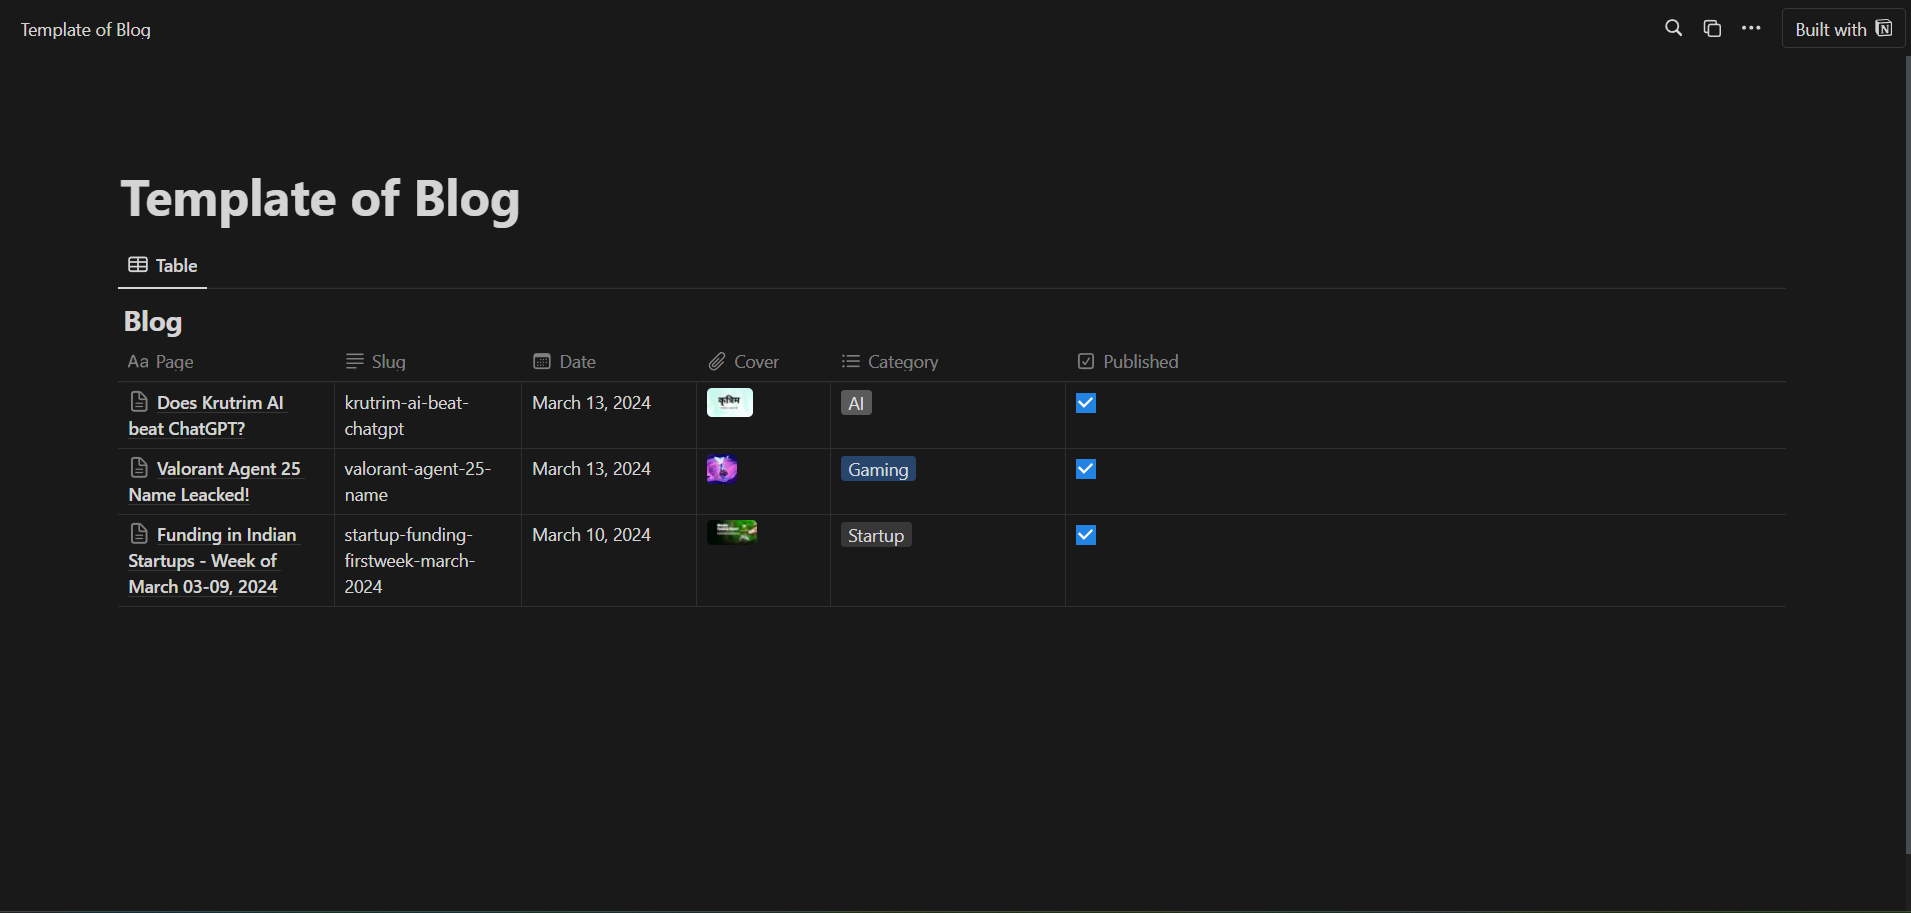Open the three-dot more options menu
Viewport: 1911px width, 913px height.
coord(1751,28)
